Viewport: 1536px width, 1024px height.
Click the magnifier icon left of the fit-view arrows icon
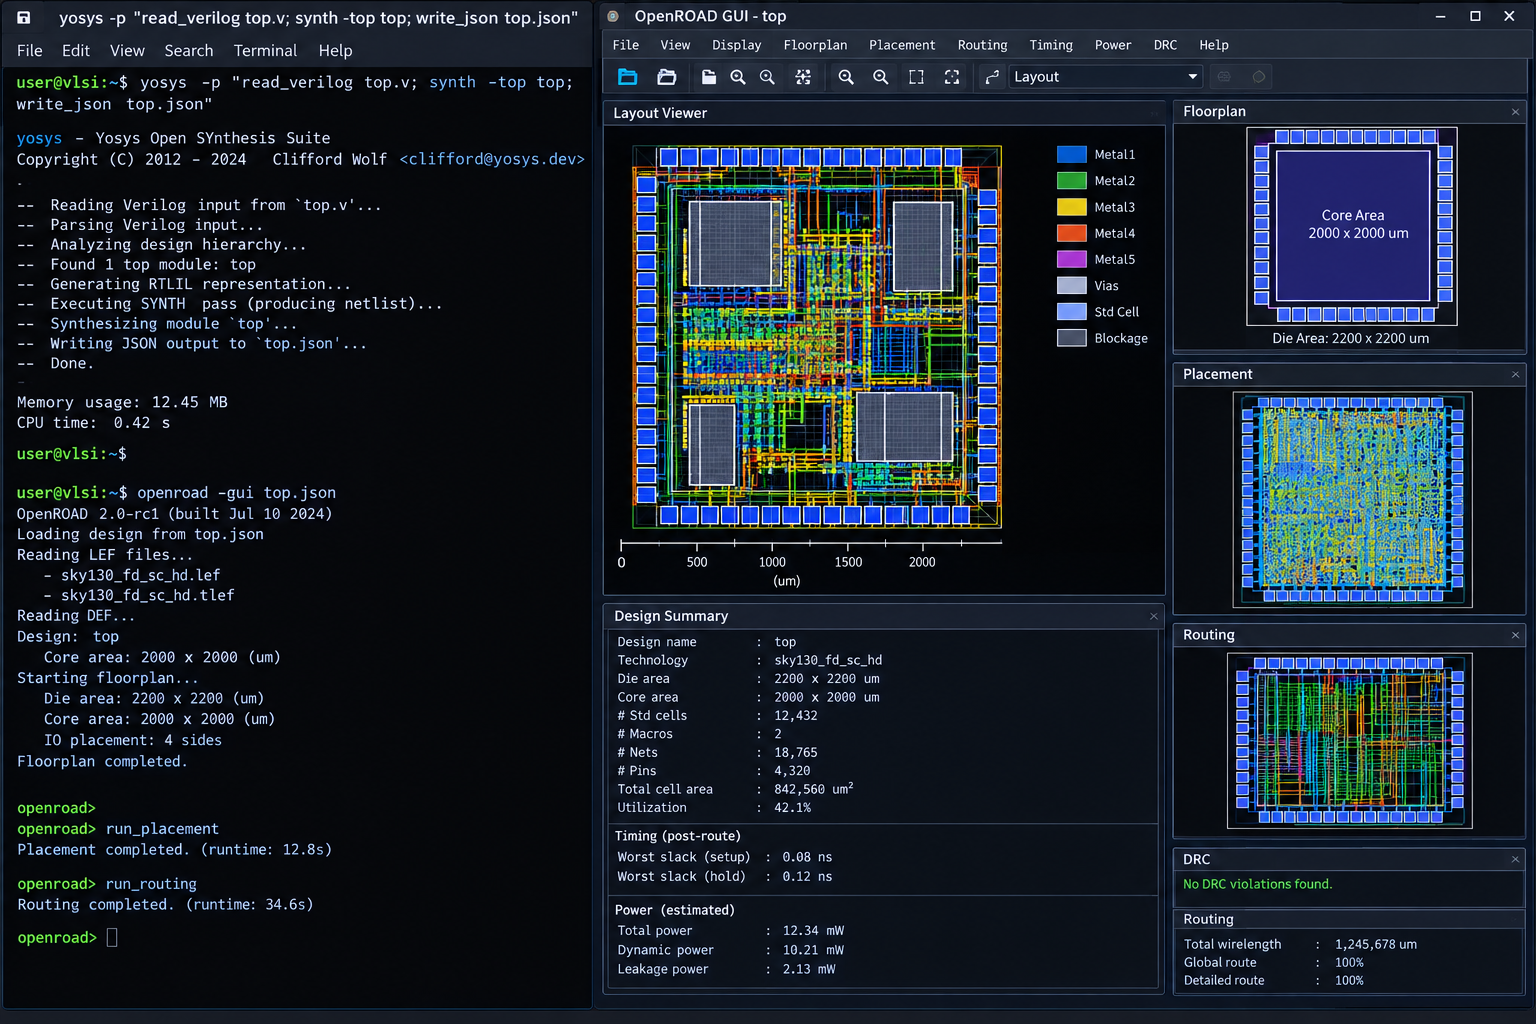point(767,77)
